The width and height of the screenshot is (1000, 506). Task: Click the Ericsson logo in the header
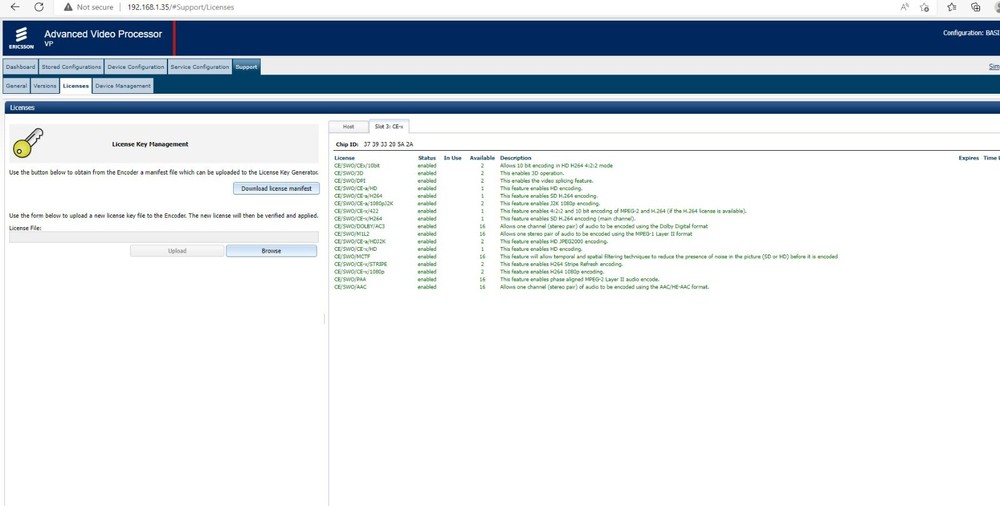pos(21,38)
